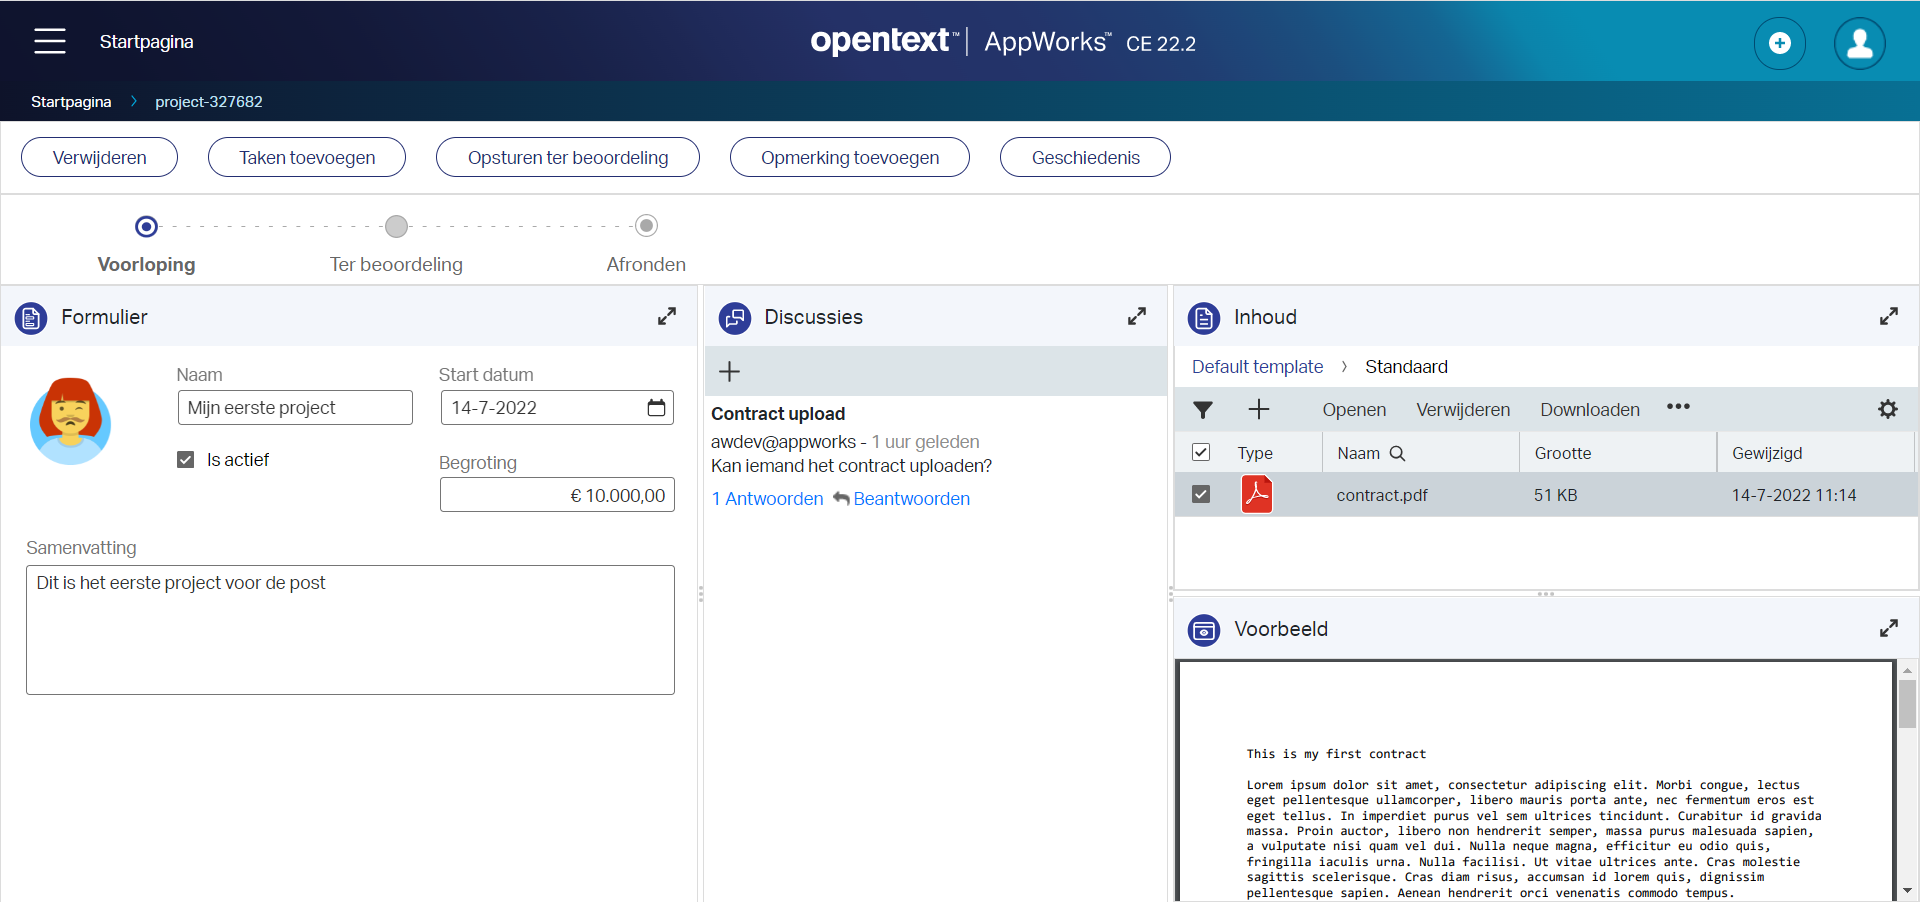This screenshot has height=902, width=1920.
Task: Click the calendar icon in Start datum
Action: click(x=656, y=408)
